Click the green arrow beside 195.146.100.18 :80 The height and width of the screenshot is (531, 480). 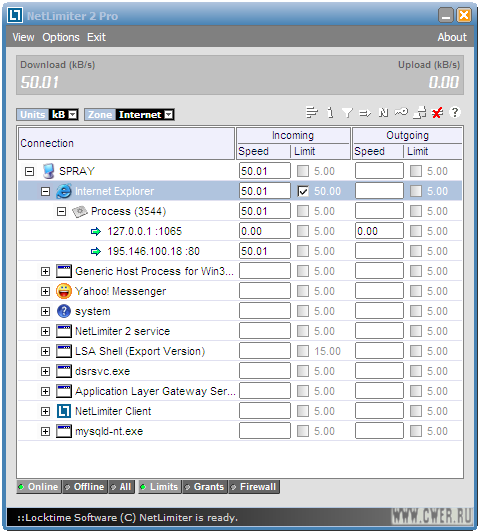click(x=96, y=251)
